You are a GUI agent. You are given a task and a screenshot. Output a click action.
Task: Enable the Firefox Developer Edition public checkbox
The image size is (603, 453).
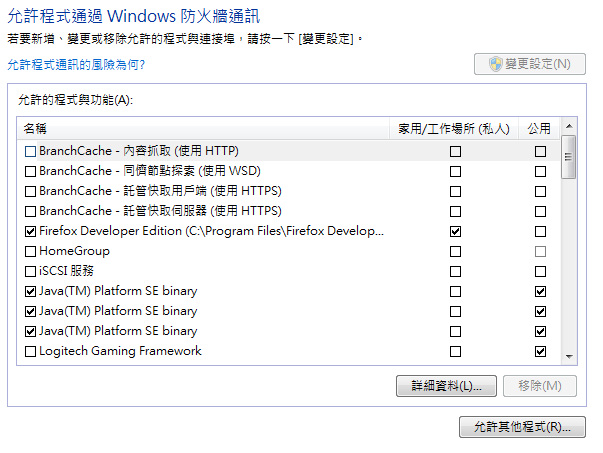click(x=540, y=231)
